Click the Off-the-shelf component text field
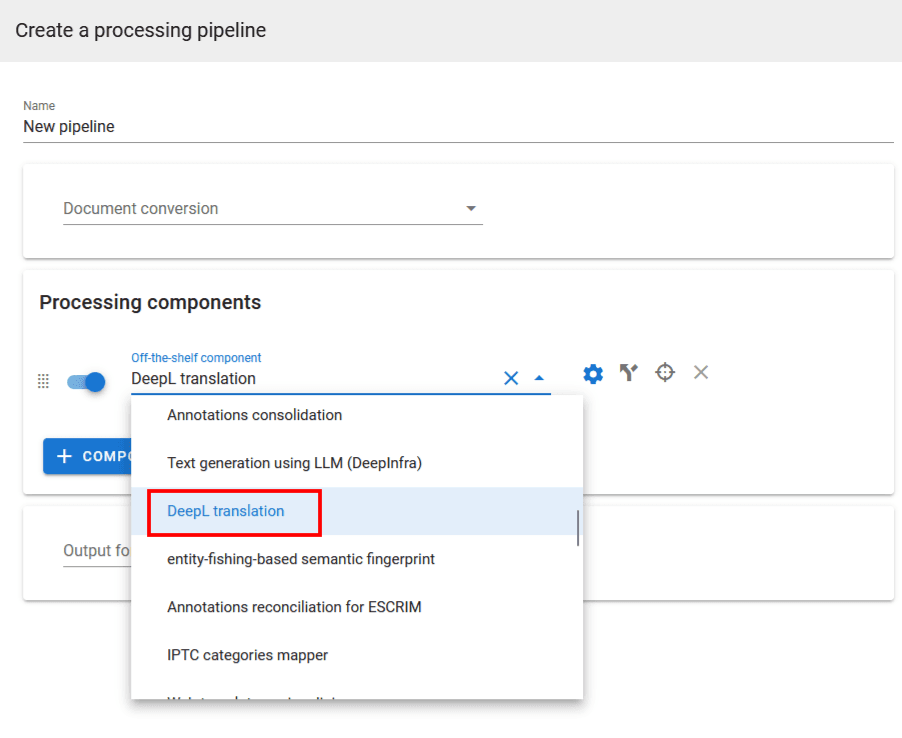 click(310, 379)
